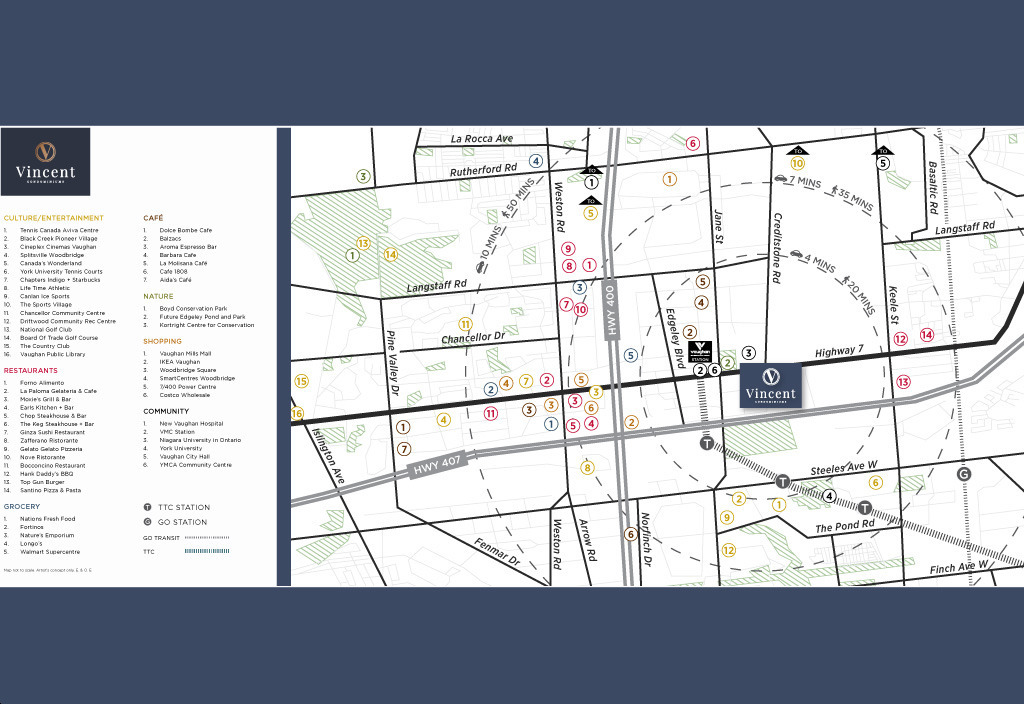
Task: Click the Restaurants legend heading
Action: pyautogui.click(x=30, y=370)
